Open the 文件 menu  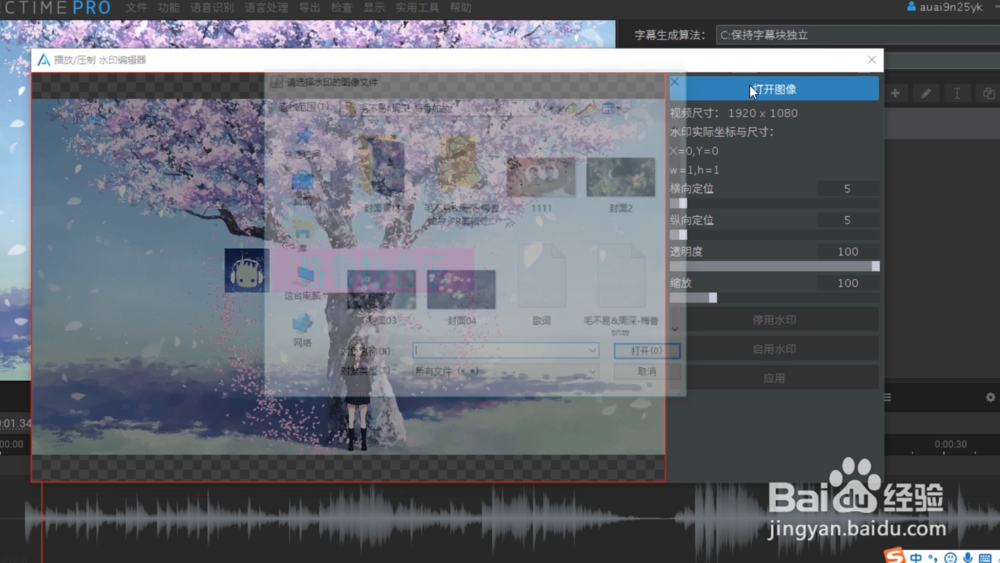tap(136, 8)
